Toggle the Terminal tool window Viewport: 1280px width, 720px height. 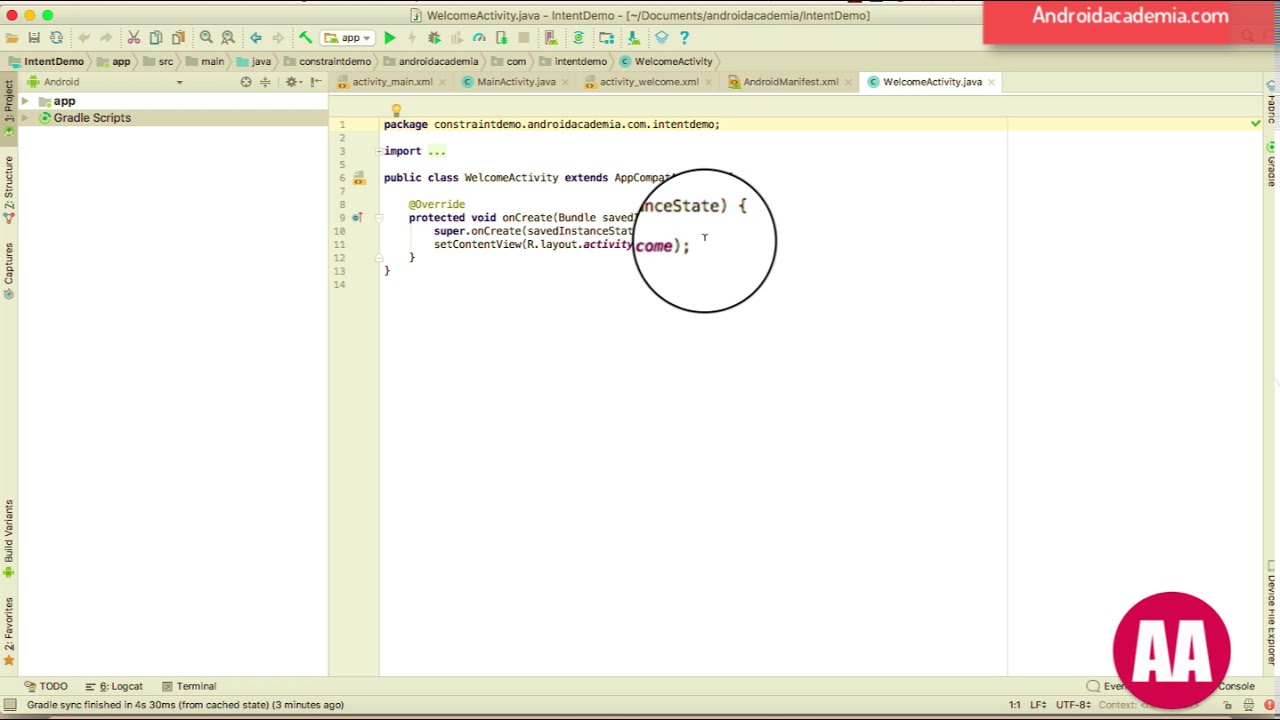coord(189,686)
